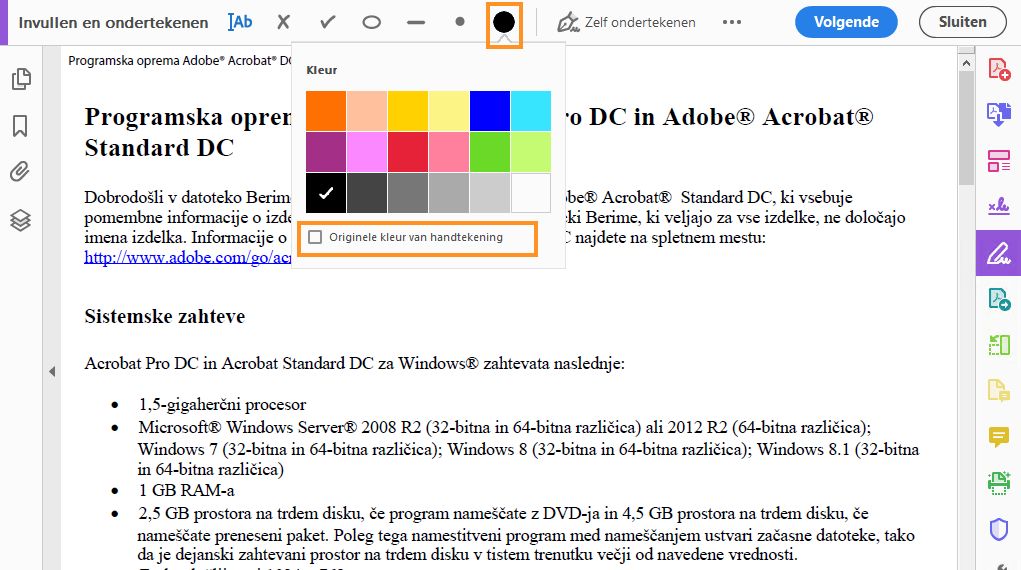Screen dimensions: 1021x570
Task: Click the Sistemske zahteve heading
Action: tap(165, 317)
